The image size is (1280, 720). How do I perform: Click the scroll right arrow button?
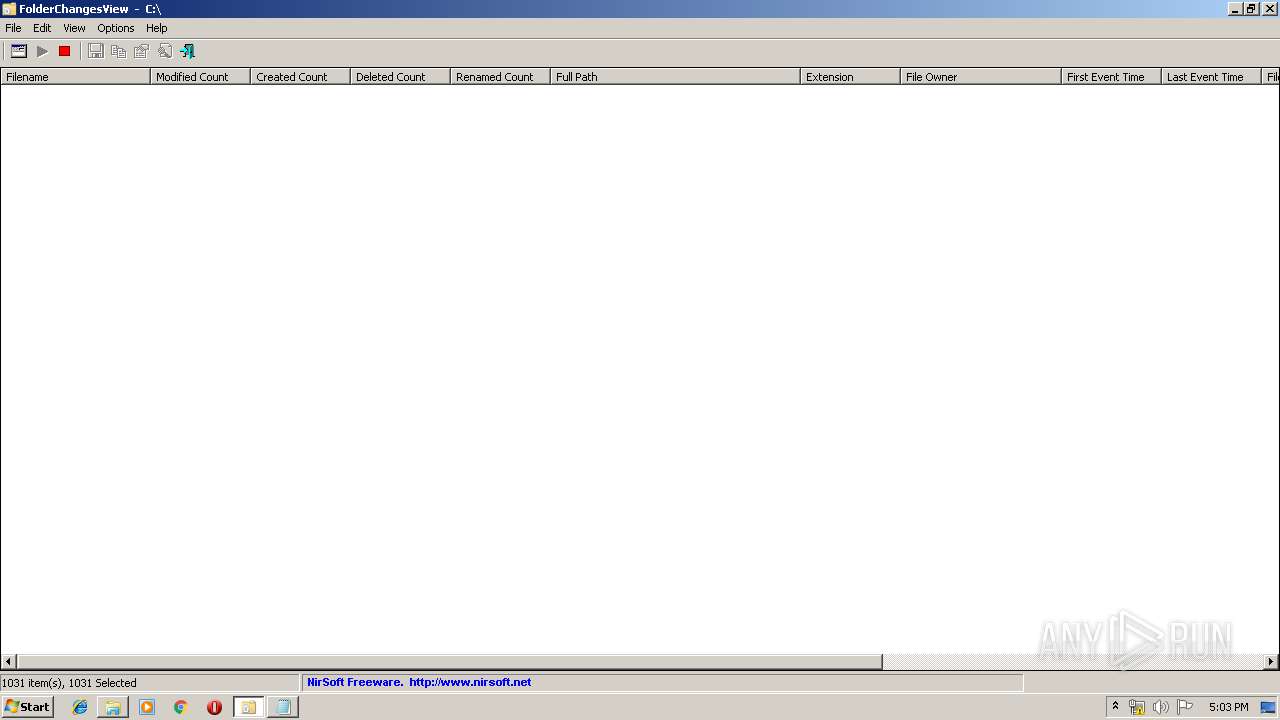click(1271, 661)
